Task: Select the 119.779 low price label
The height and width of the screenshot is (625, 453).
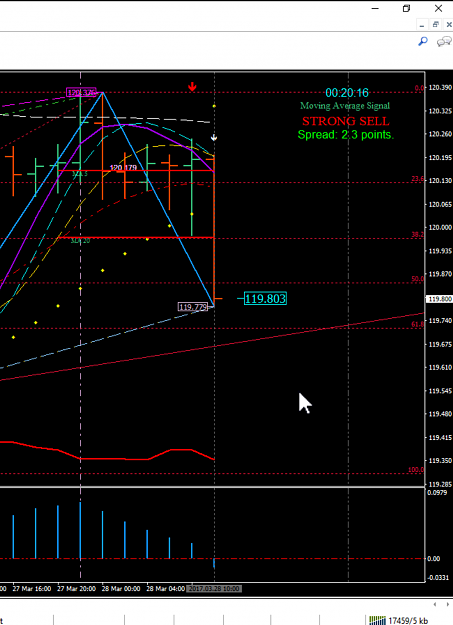Action: pyautogui.click(x=193, y=307)
